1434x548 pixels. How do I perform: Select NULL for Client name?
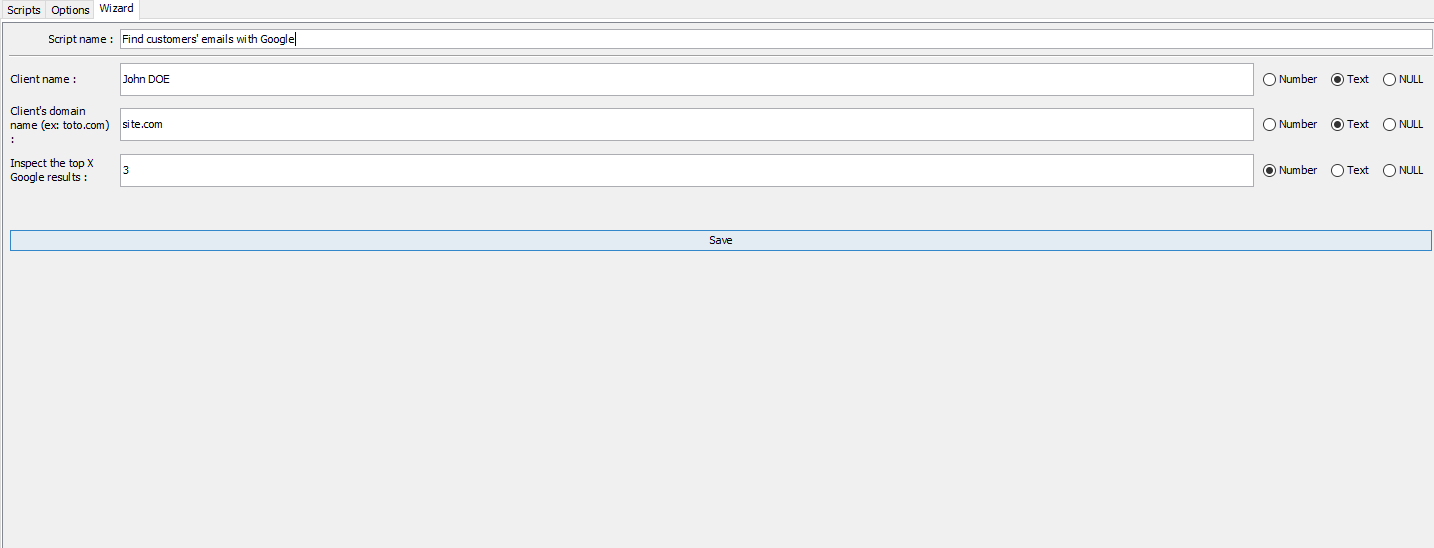click(x=1402, y=79)
